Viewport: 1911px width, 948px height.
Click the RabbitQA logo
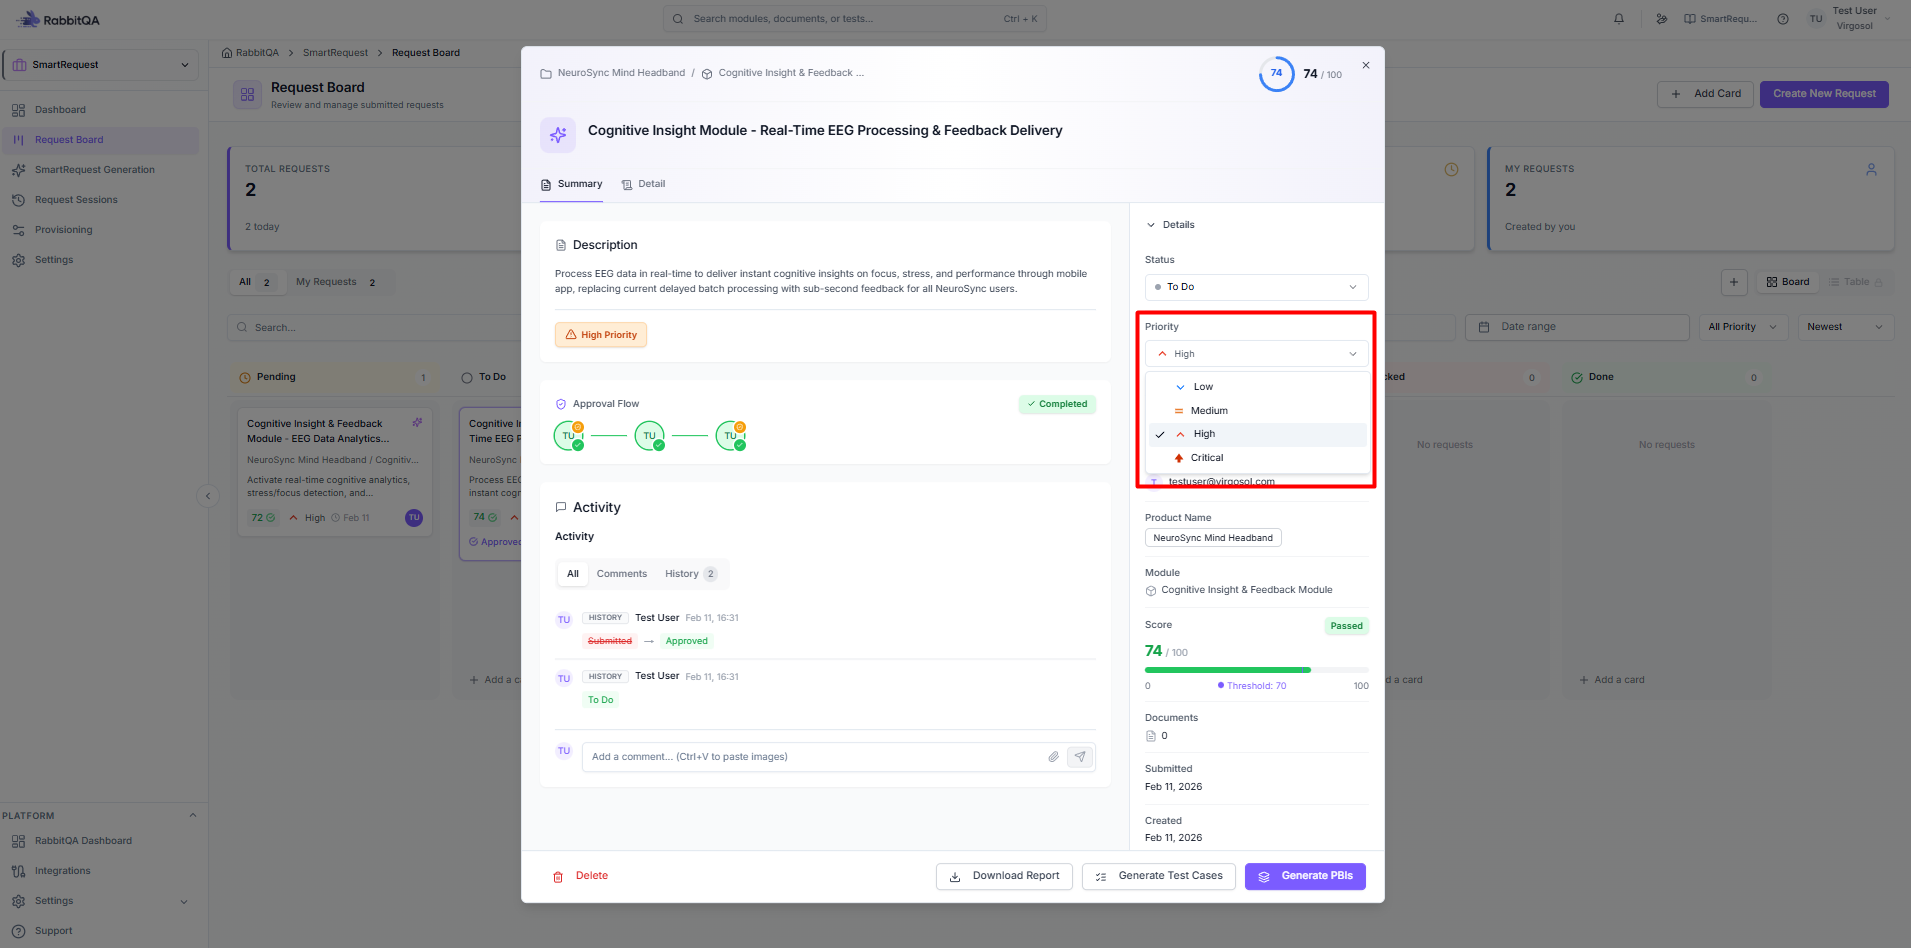58,20
